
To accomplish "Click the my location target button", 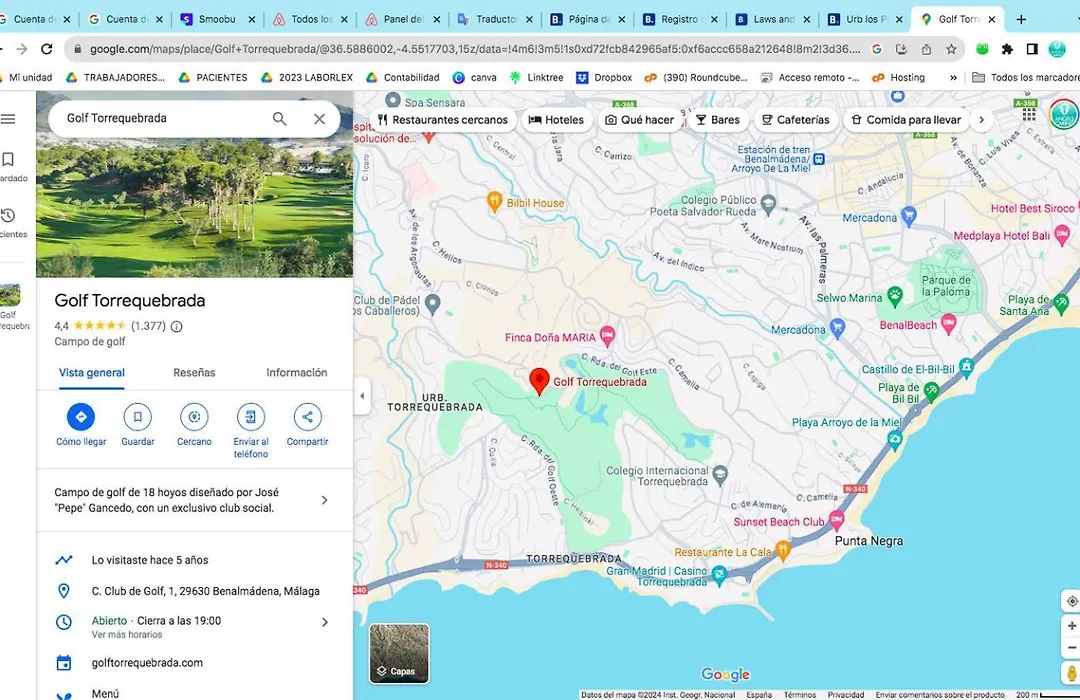I will coord(1072,601).
